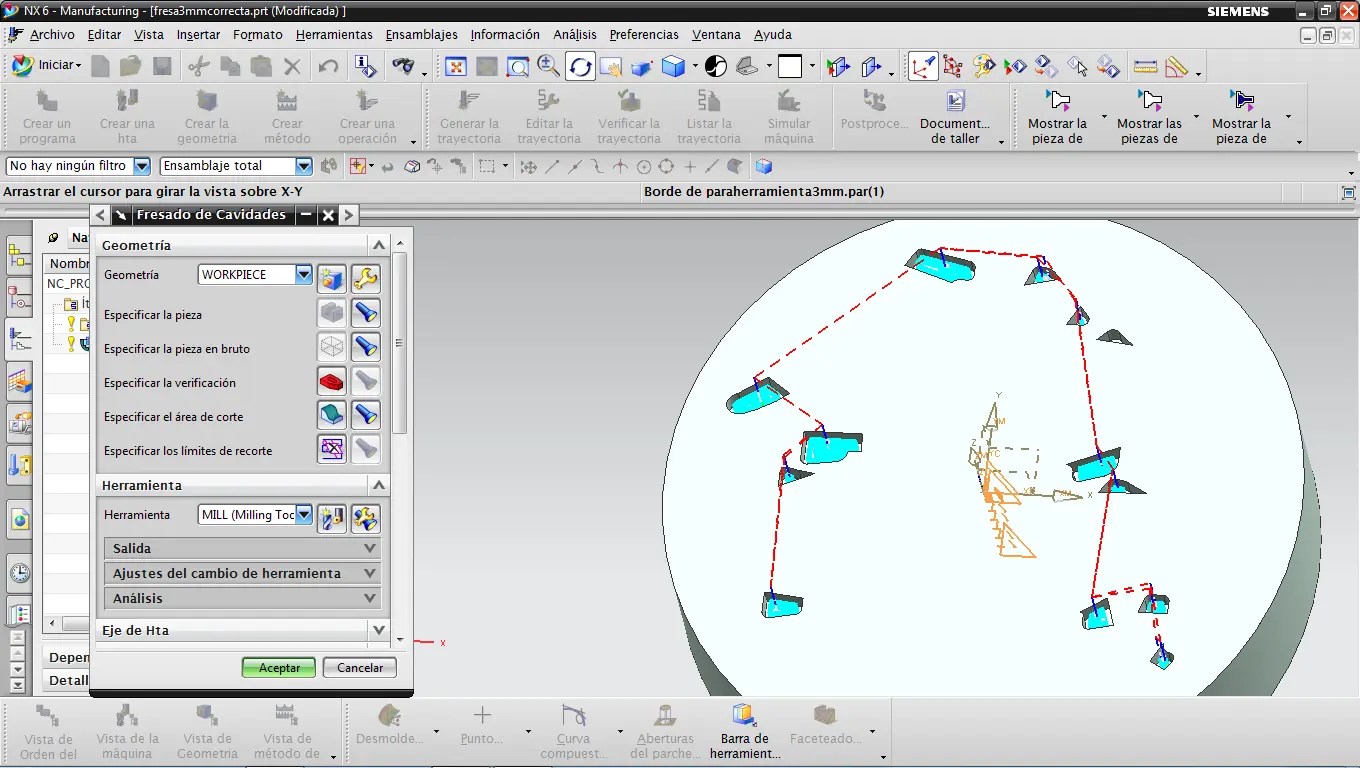Toggle the WCS display icon in toolbar
This screenshot has height=768, width=1360.
coord(922,67)
